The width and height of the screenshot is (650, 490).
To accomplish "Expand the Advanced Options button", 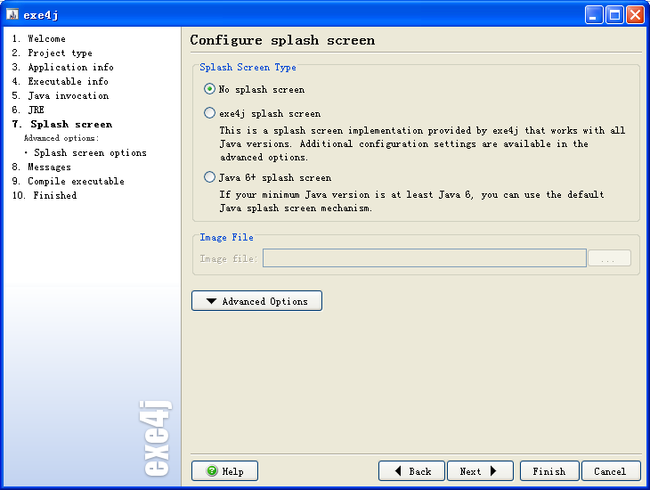I will click(257, 301).
